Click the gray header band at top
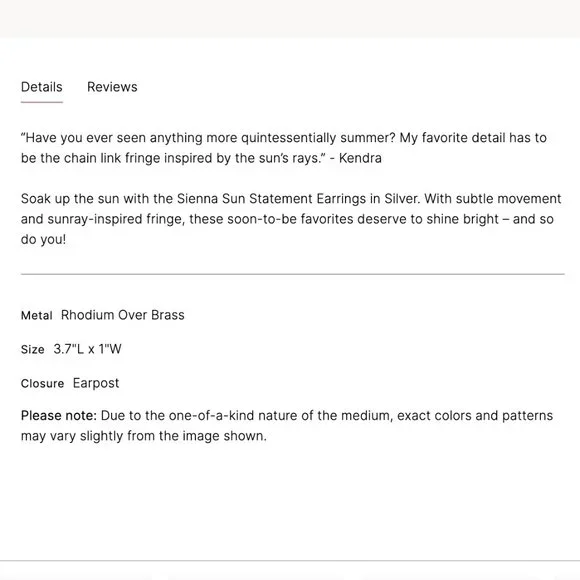Viewport: 580px width, 580px height. pos(290,18)
